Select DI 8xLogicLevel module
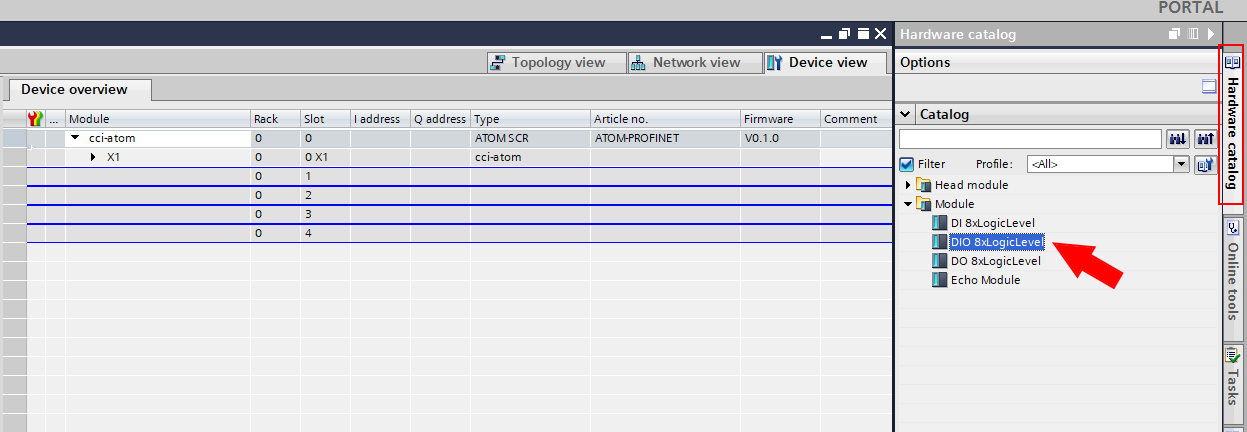Viewport: 1247px width, 432px height. pos(991,223)
